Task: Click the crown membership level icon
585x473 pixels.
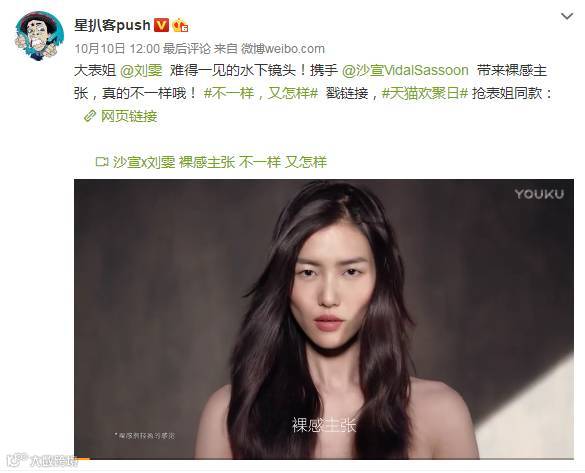Action: (180, 25)
